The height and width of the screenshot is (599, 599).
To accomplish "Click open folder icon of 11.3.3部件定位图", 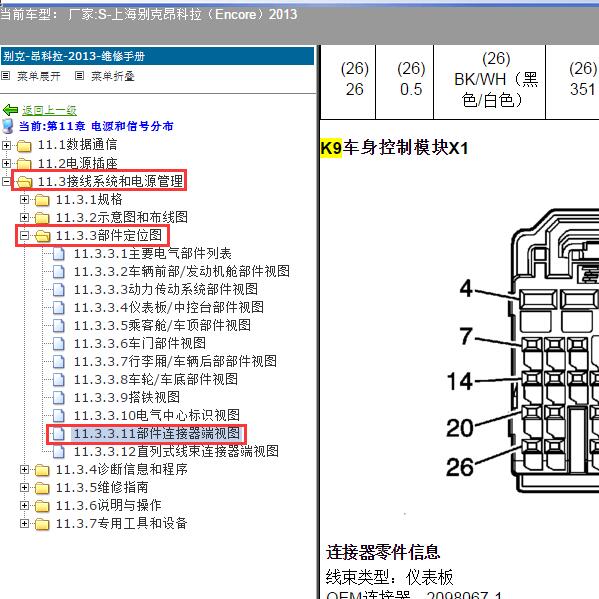I will [x=42, y=236].
